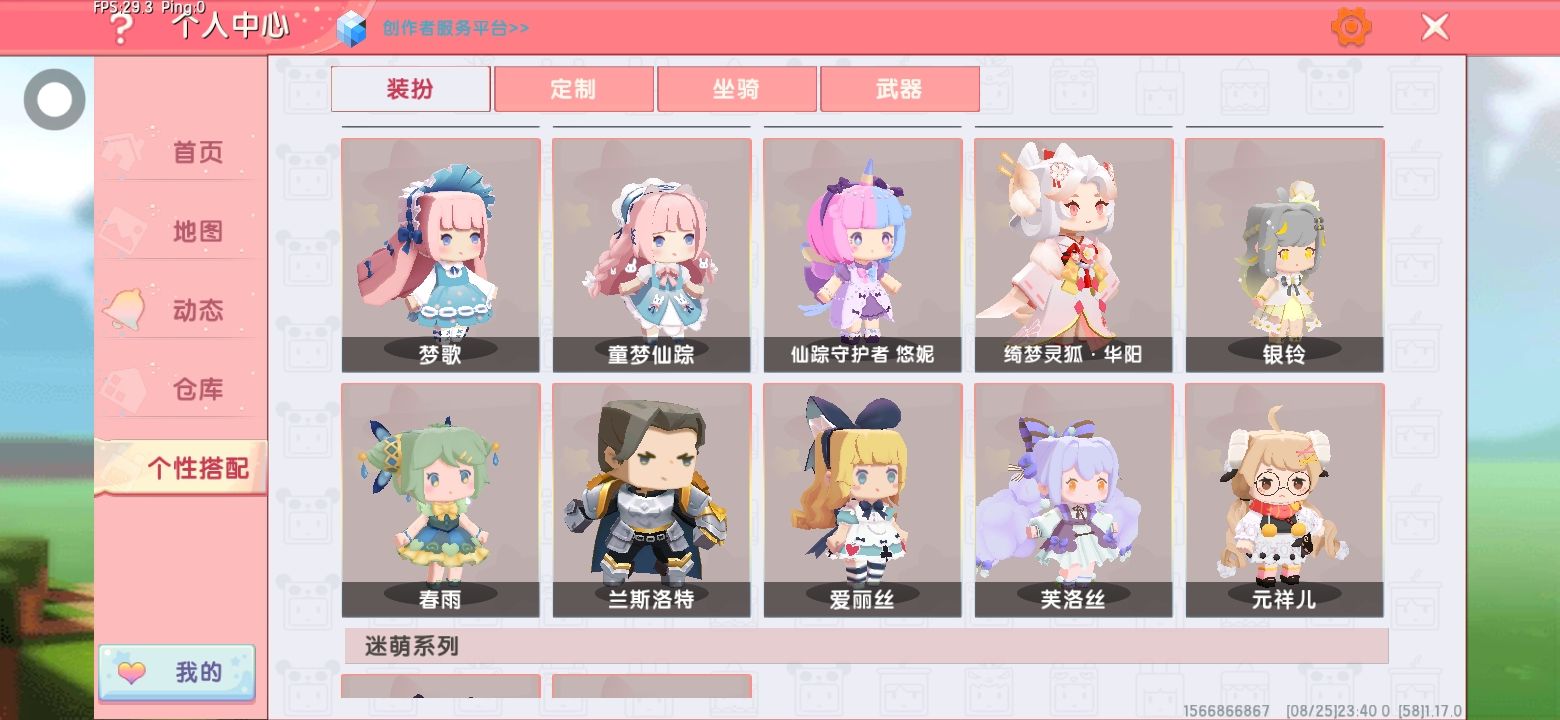Choose the 爱丽丝 character skin

pos(862,501)
